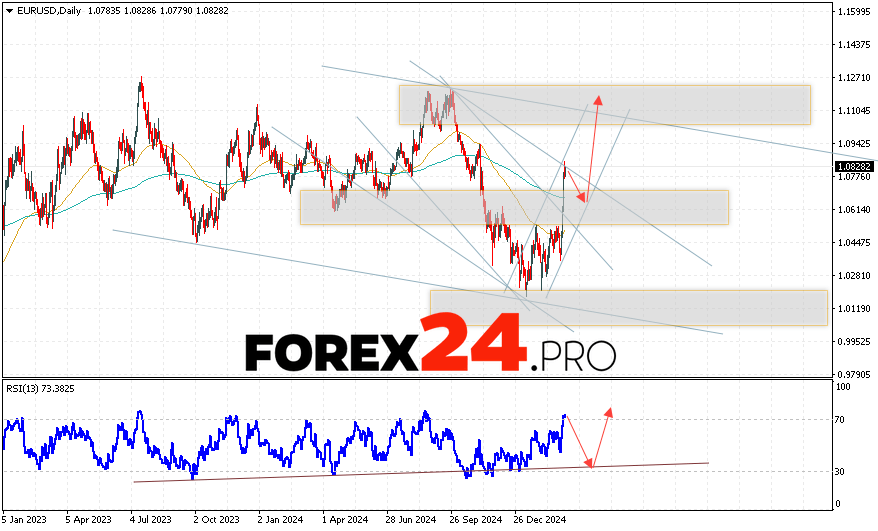The image size is (878, 531).
Task: Click the upward red arrowhead in RSI panel
Action: click(609, 411)
